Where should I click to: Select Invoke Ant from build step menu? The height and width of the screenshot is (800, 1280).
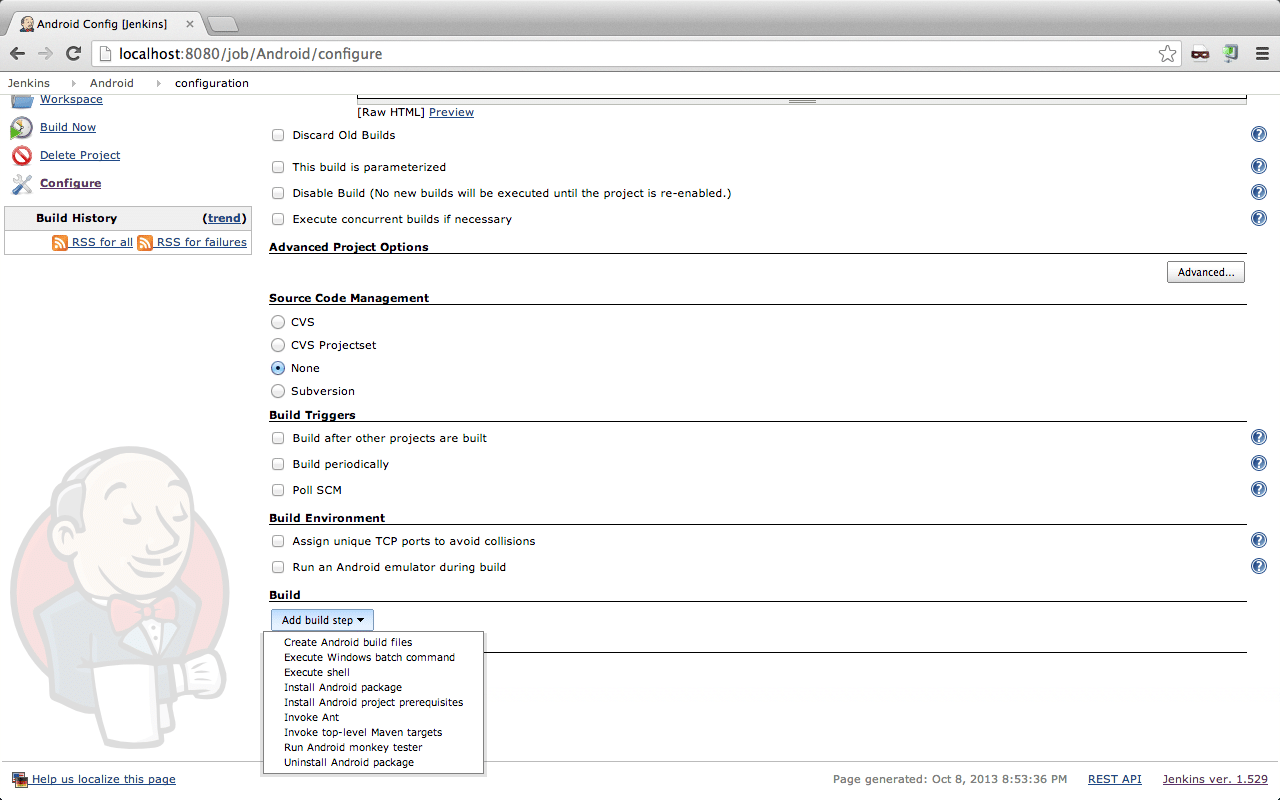[x=312, y=718]
